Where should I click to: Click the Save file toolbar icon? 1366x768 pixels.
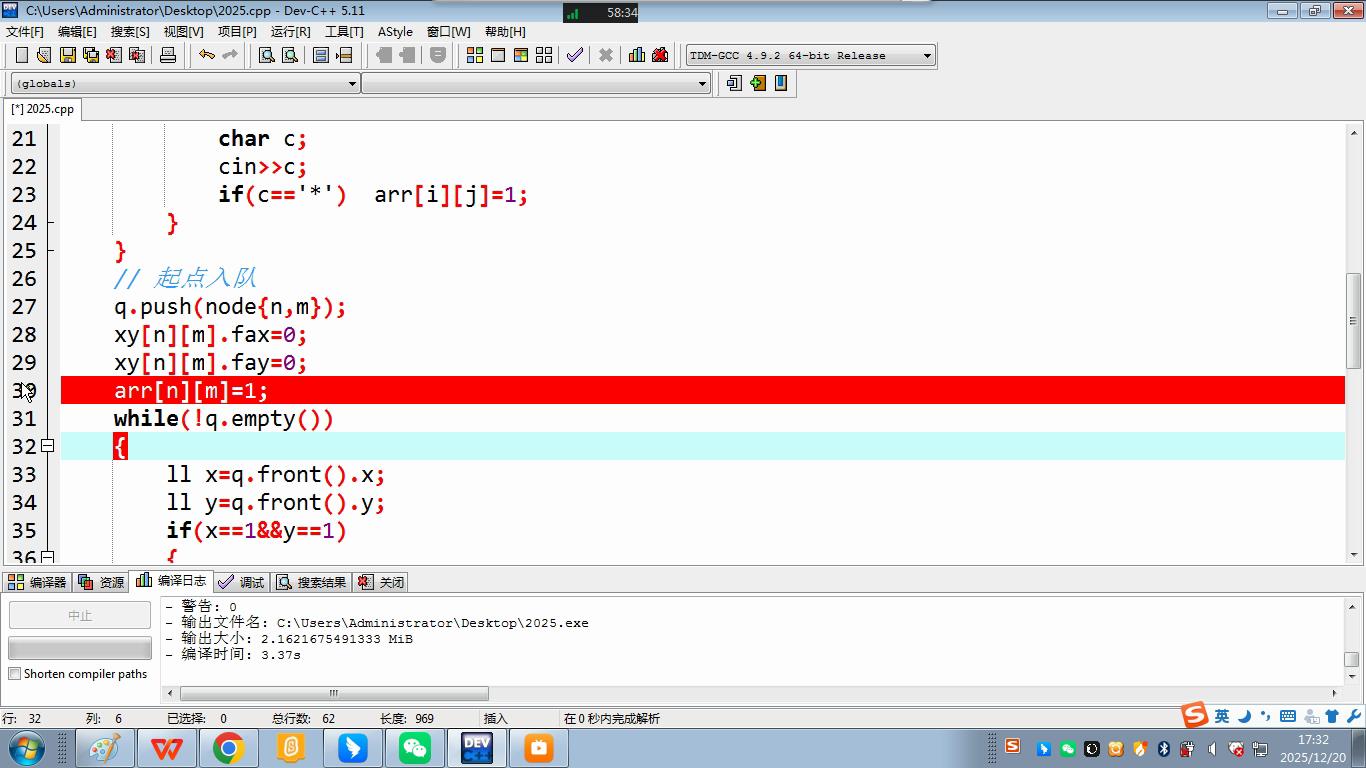[x=67, y=55]
